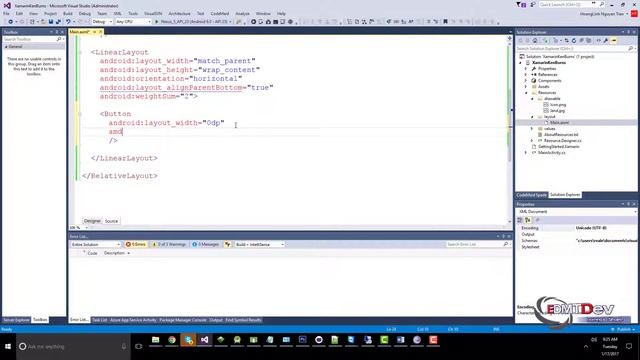Expand the References node in Solution Explorer
The width and height of the screenshot is (640, 360).
[526, 75]
